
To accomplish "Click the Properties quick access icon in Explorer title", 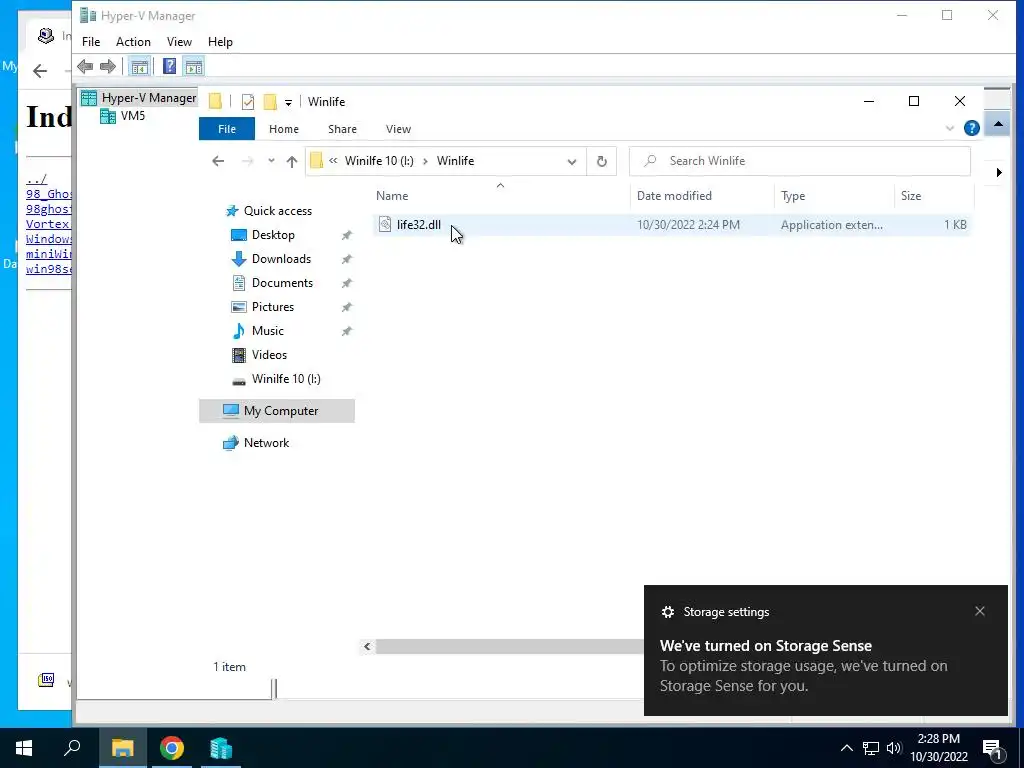I will pyautogui.click(x=248, y=102).
